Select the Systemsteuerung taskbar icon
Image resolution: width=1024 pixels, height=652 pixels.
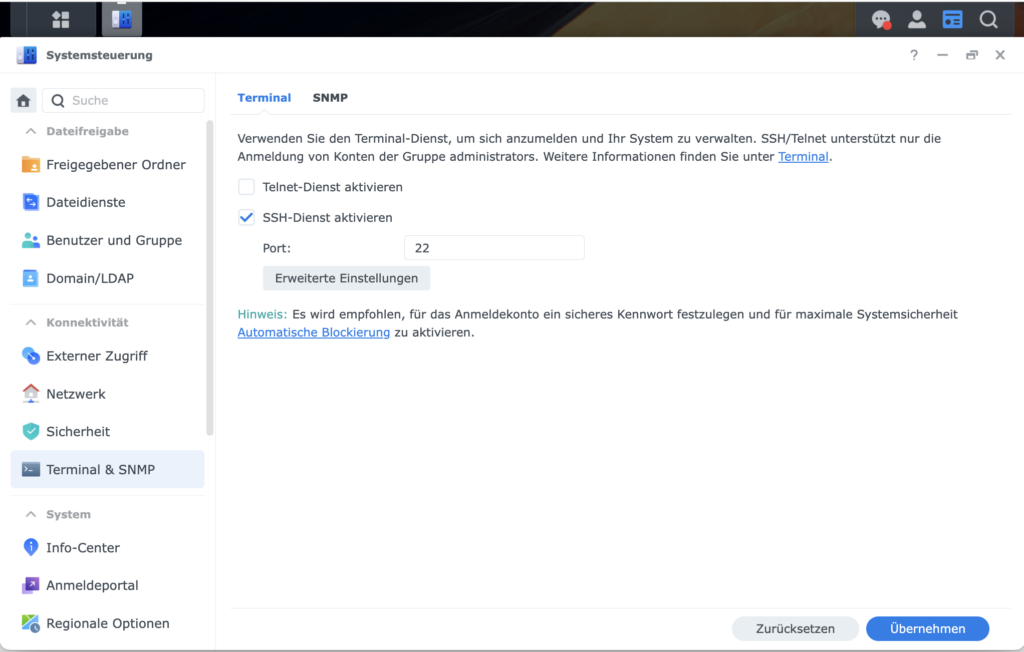point(122,20)
